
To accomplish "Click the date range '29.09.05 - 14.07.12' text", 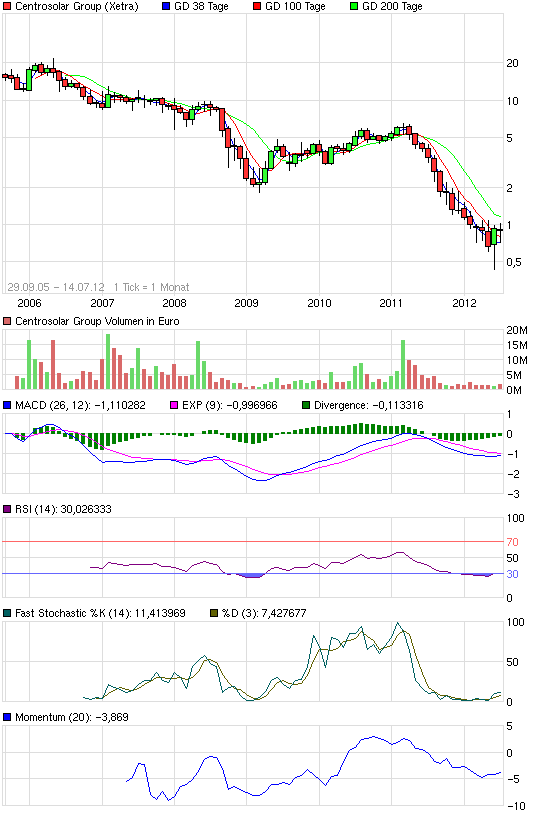I will 56,287.
